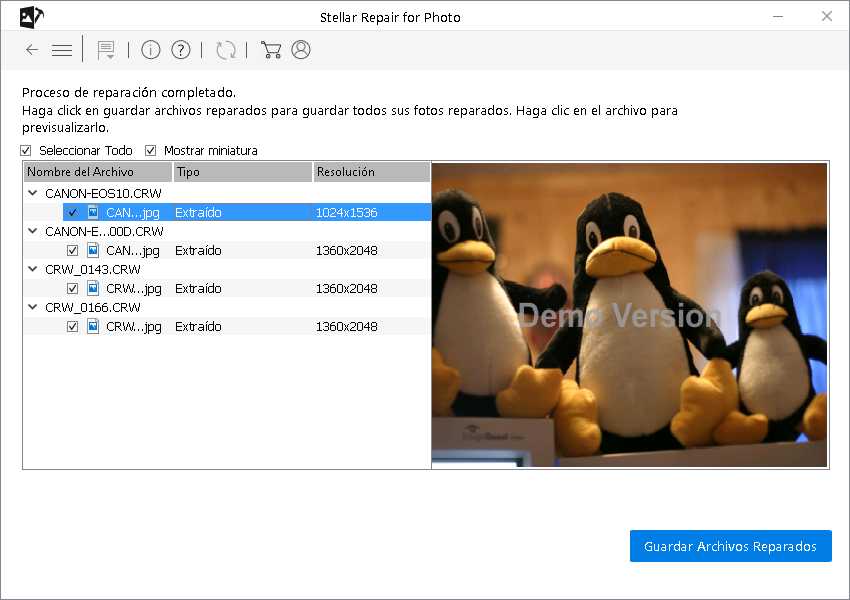The height and width of the screenshot is (600, 850).
Task: Click Guardar Archivos Reparados button
Action: pos(730,546)
